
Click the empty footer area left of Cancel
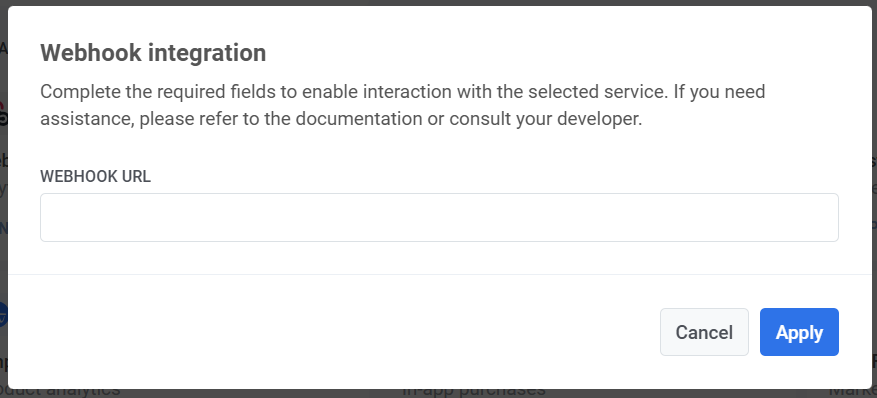[x=334, y=332]
